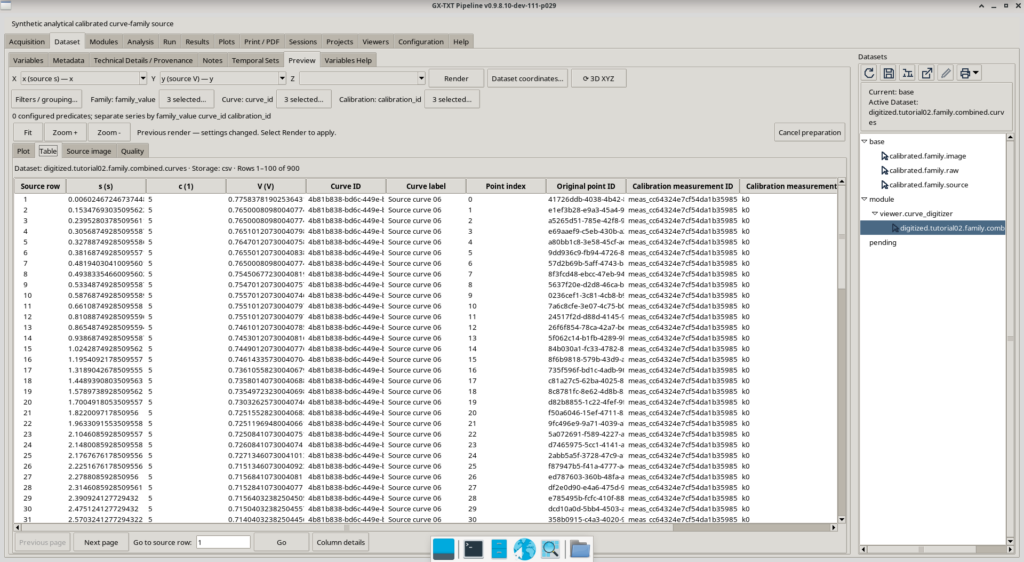
Task: Click the Go to source row input field
Action: pyautogui.click(x=223, y=542)
